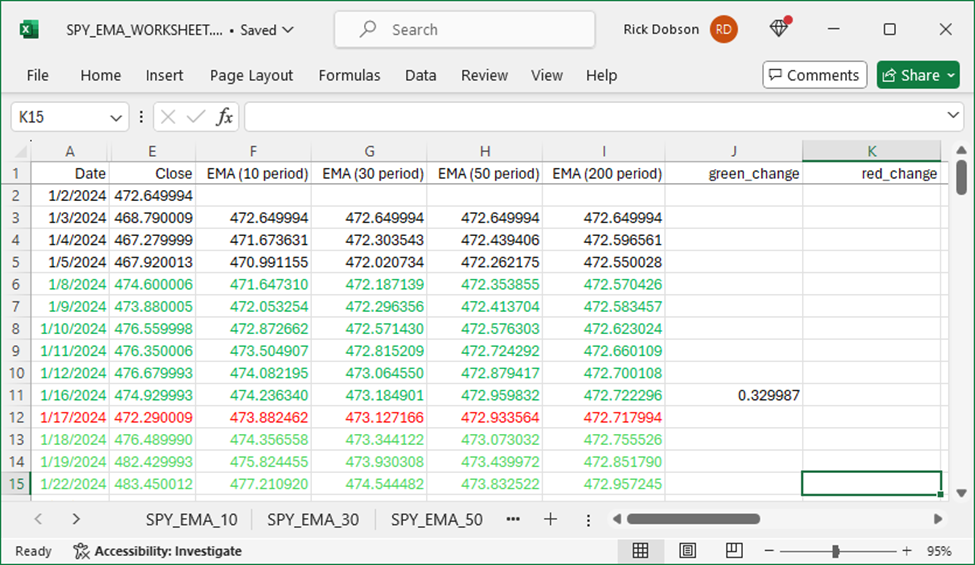Open the View ribbon tab

tap(547, 75)
